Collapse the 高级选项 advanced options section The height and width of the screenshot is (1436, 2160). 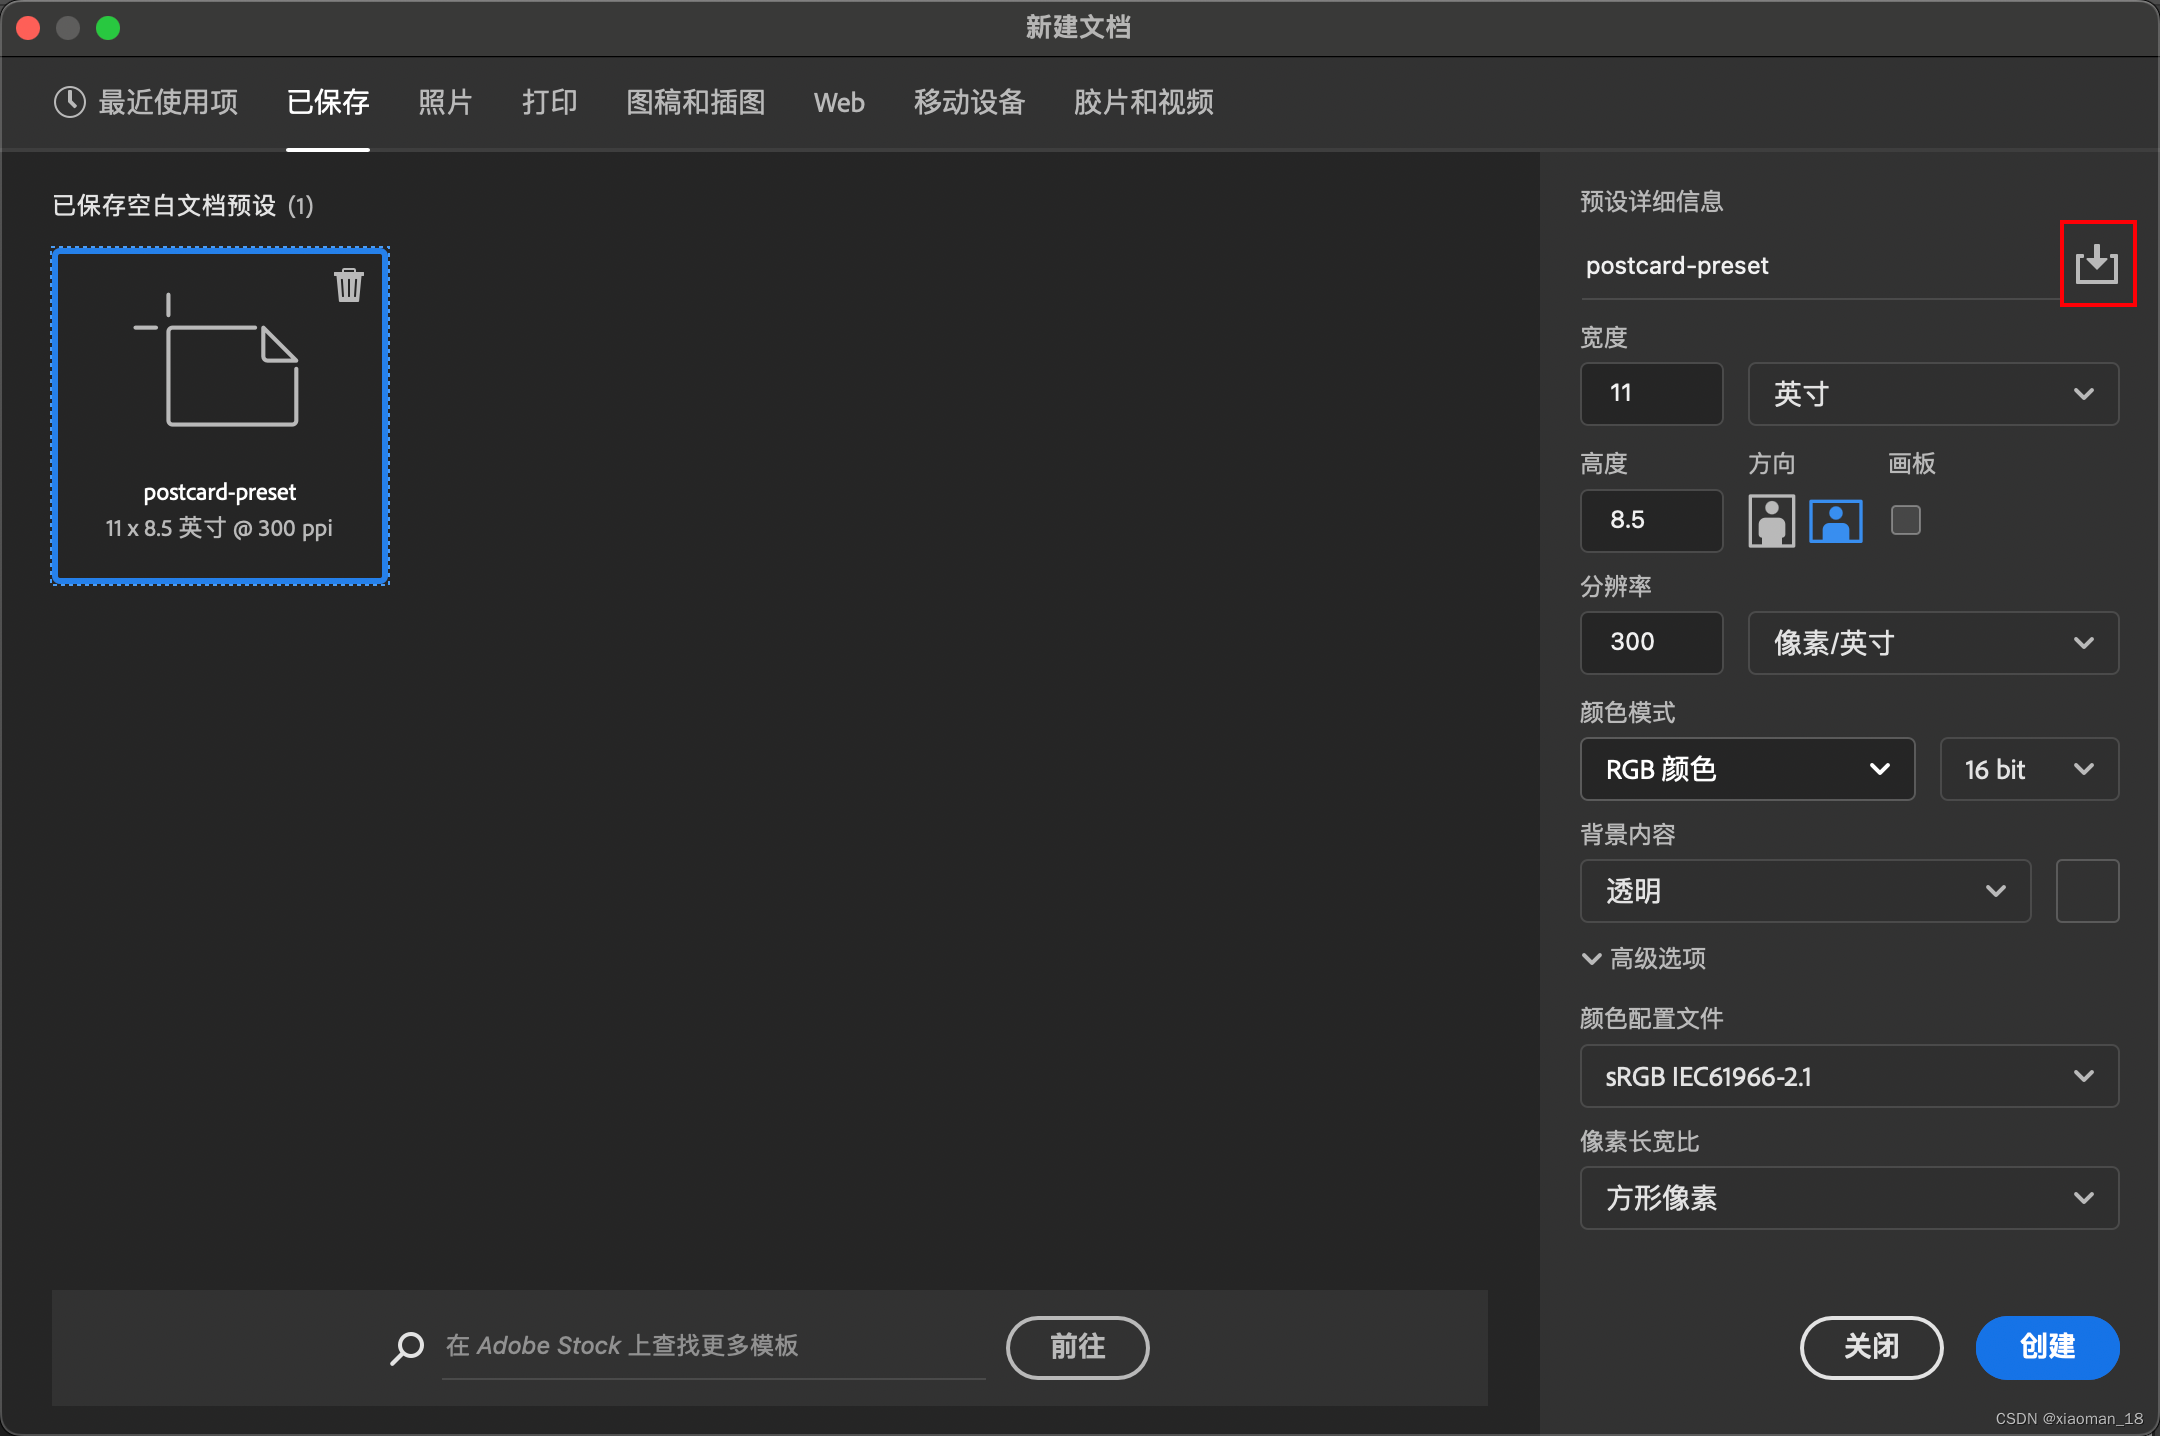1644,959
